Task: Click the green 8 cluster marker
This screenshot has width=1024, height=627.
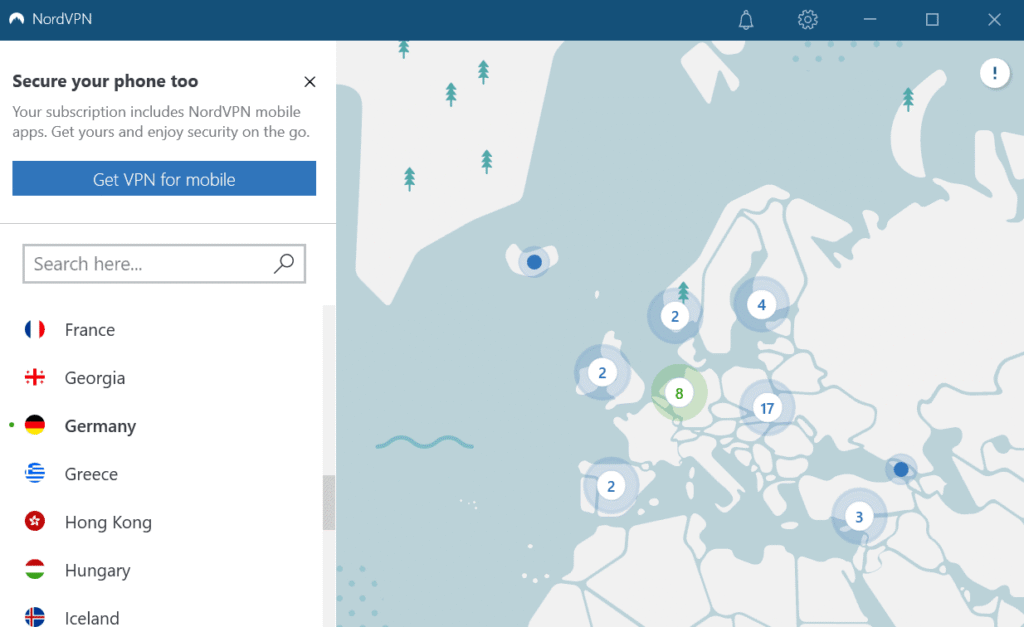Action: (x=680, y=393)
